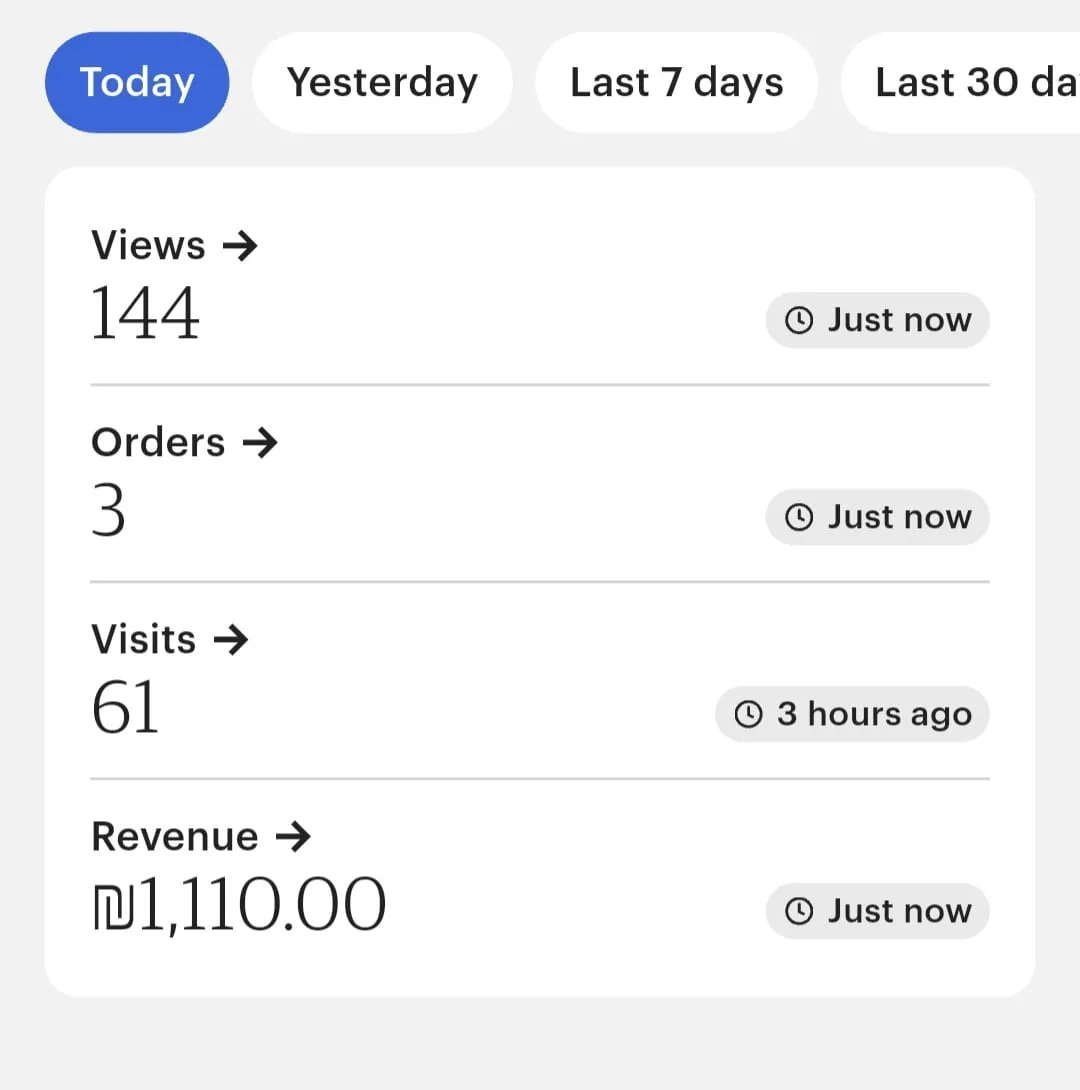Click the 3 hours ago badge

tap(852, 714)
